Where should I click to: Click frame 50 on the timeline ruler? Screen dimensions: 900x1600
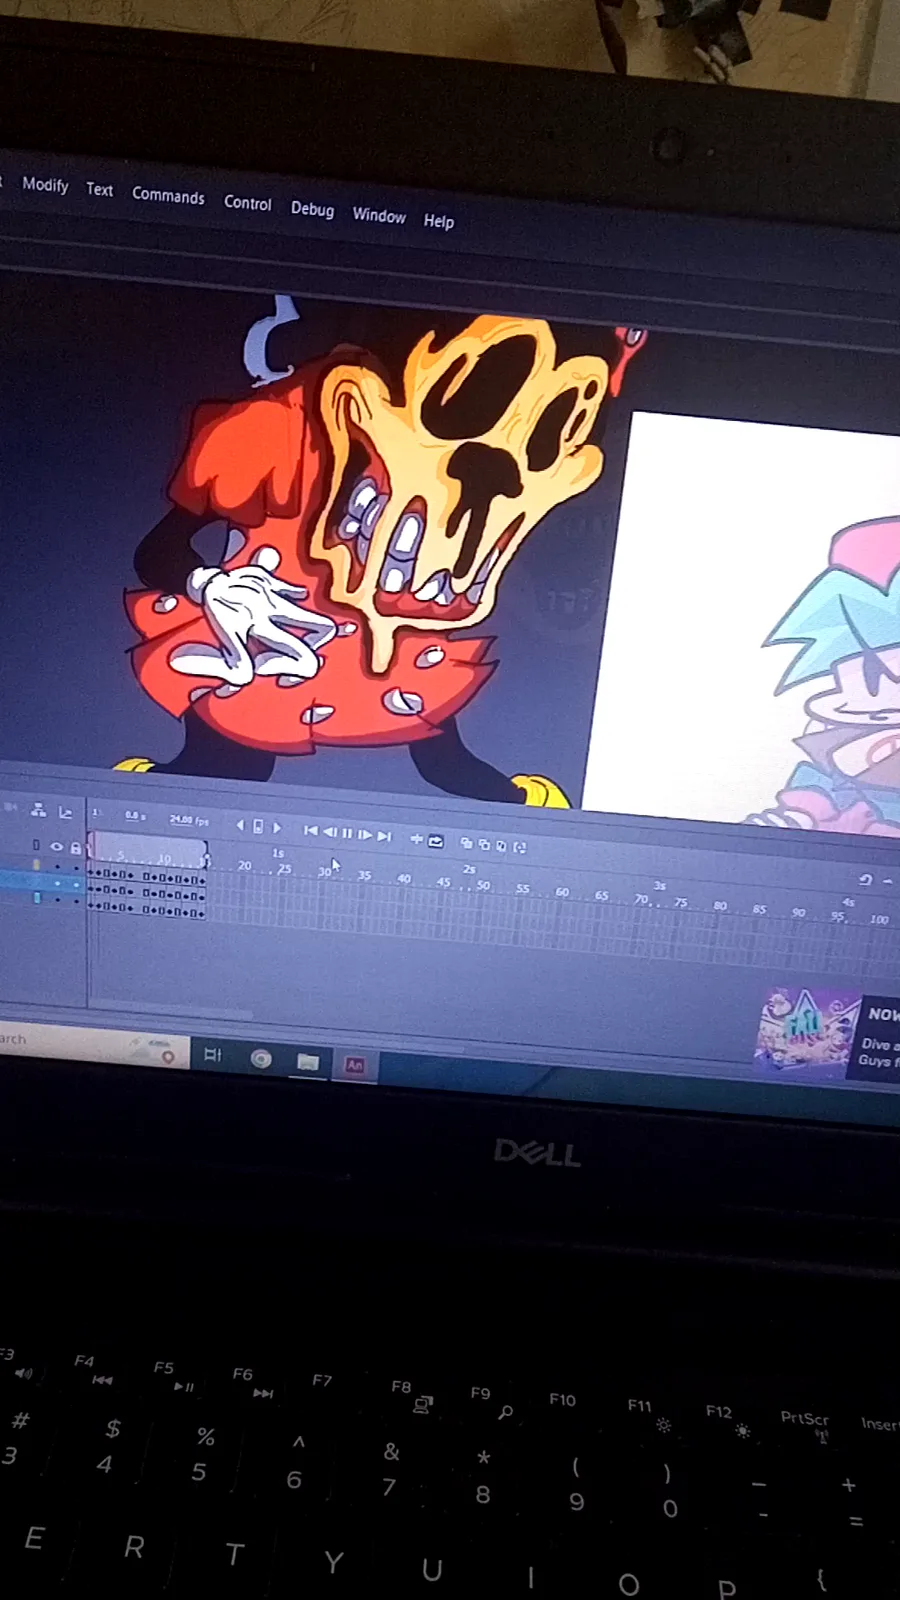click(x=483, y=885)
